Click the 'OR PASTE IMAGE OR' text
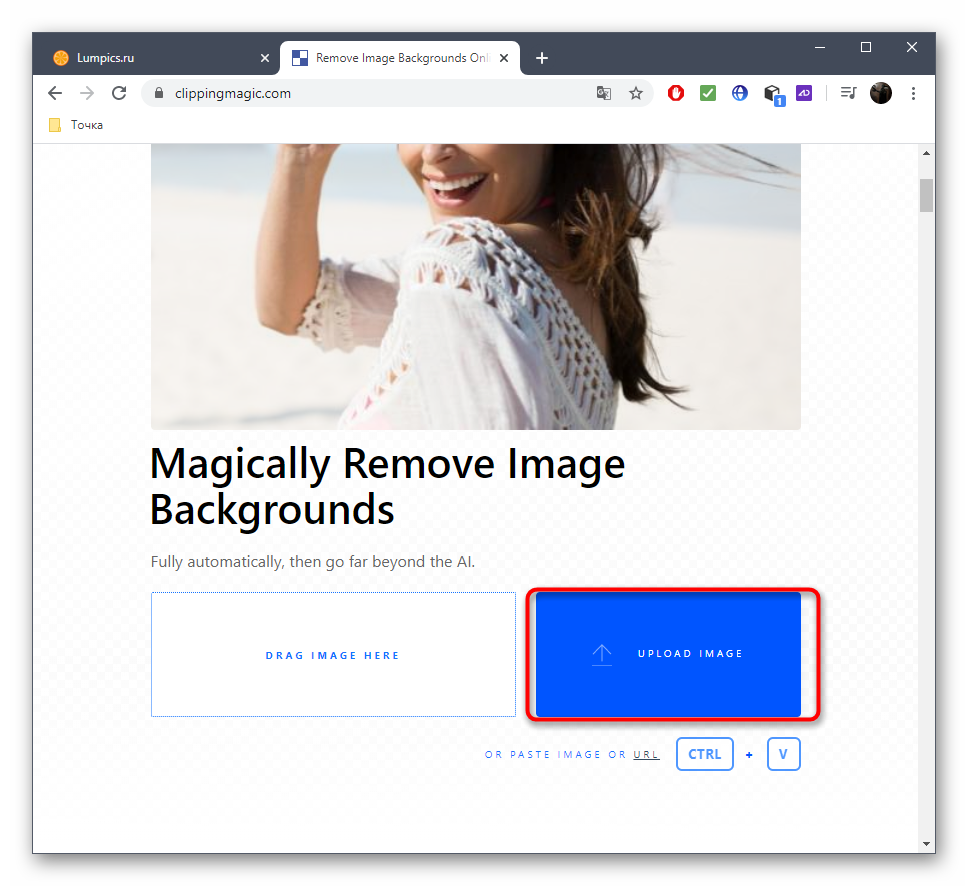 (555, 754)
